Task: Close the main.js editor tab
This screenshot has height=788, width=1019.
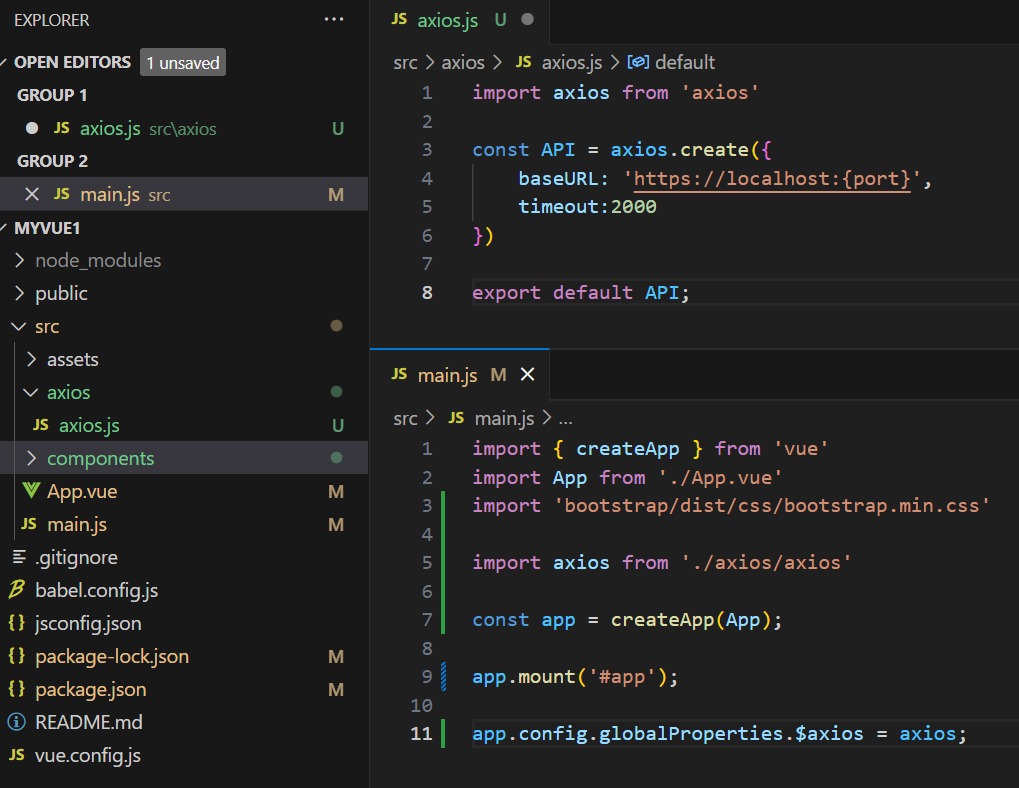Action: point(527,374)
